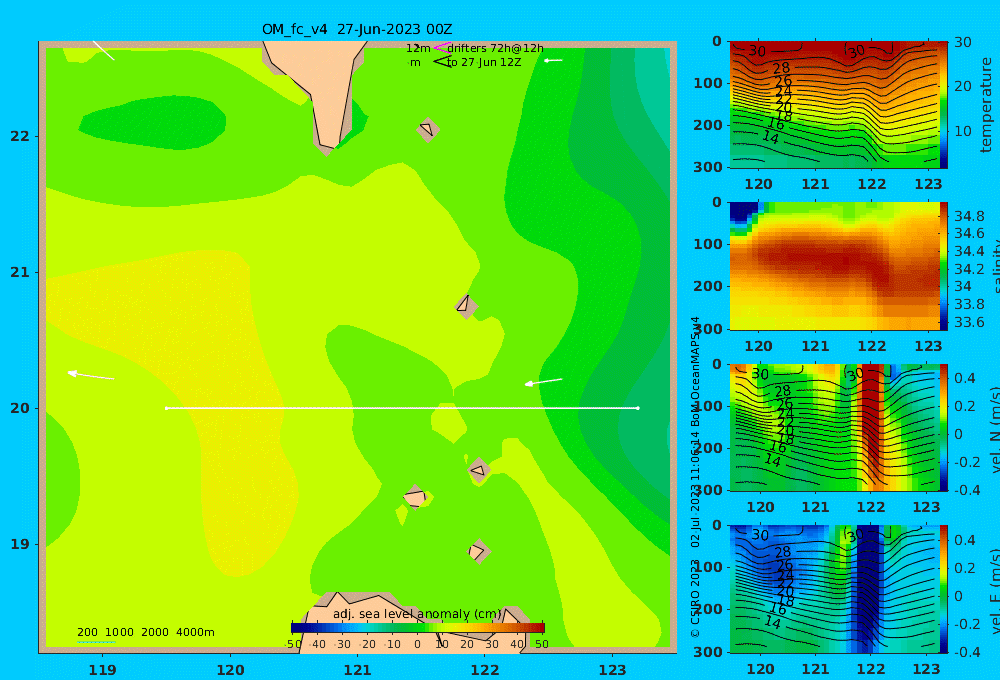Click latitude label 19 on the main map

(x=20, y=544)
